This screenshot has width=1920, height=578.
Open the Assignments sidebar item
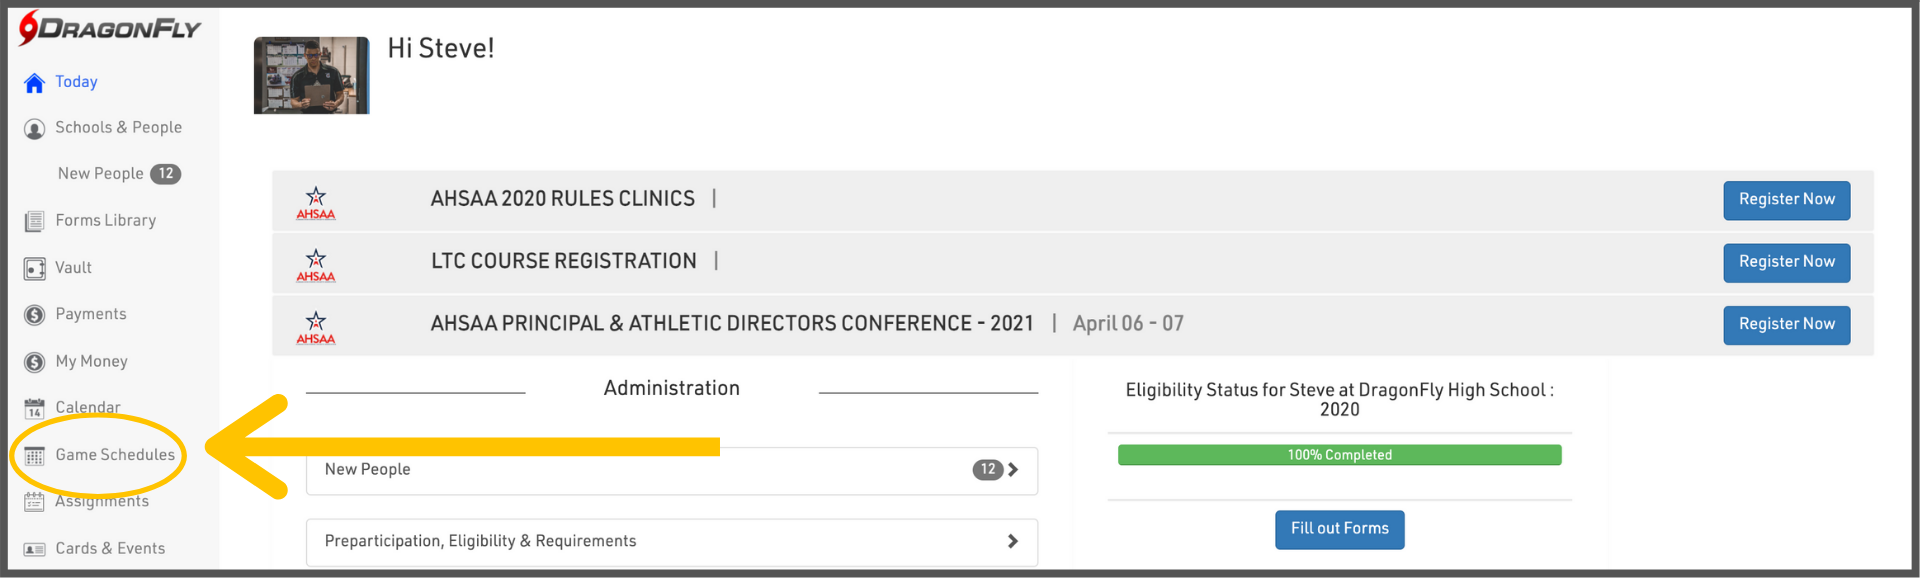tap(101, 502)
